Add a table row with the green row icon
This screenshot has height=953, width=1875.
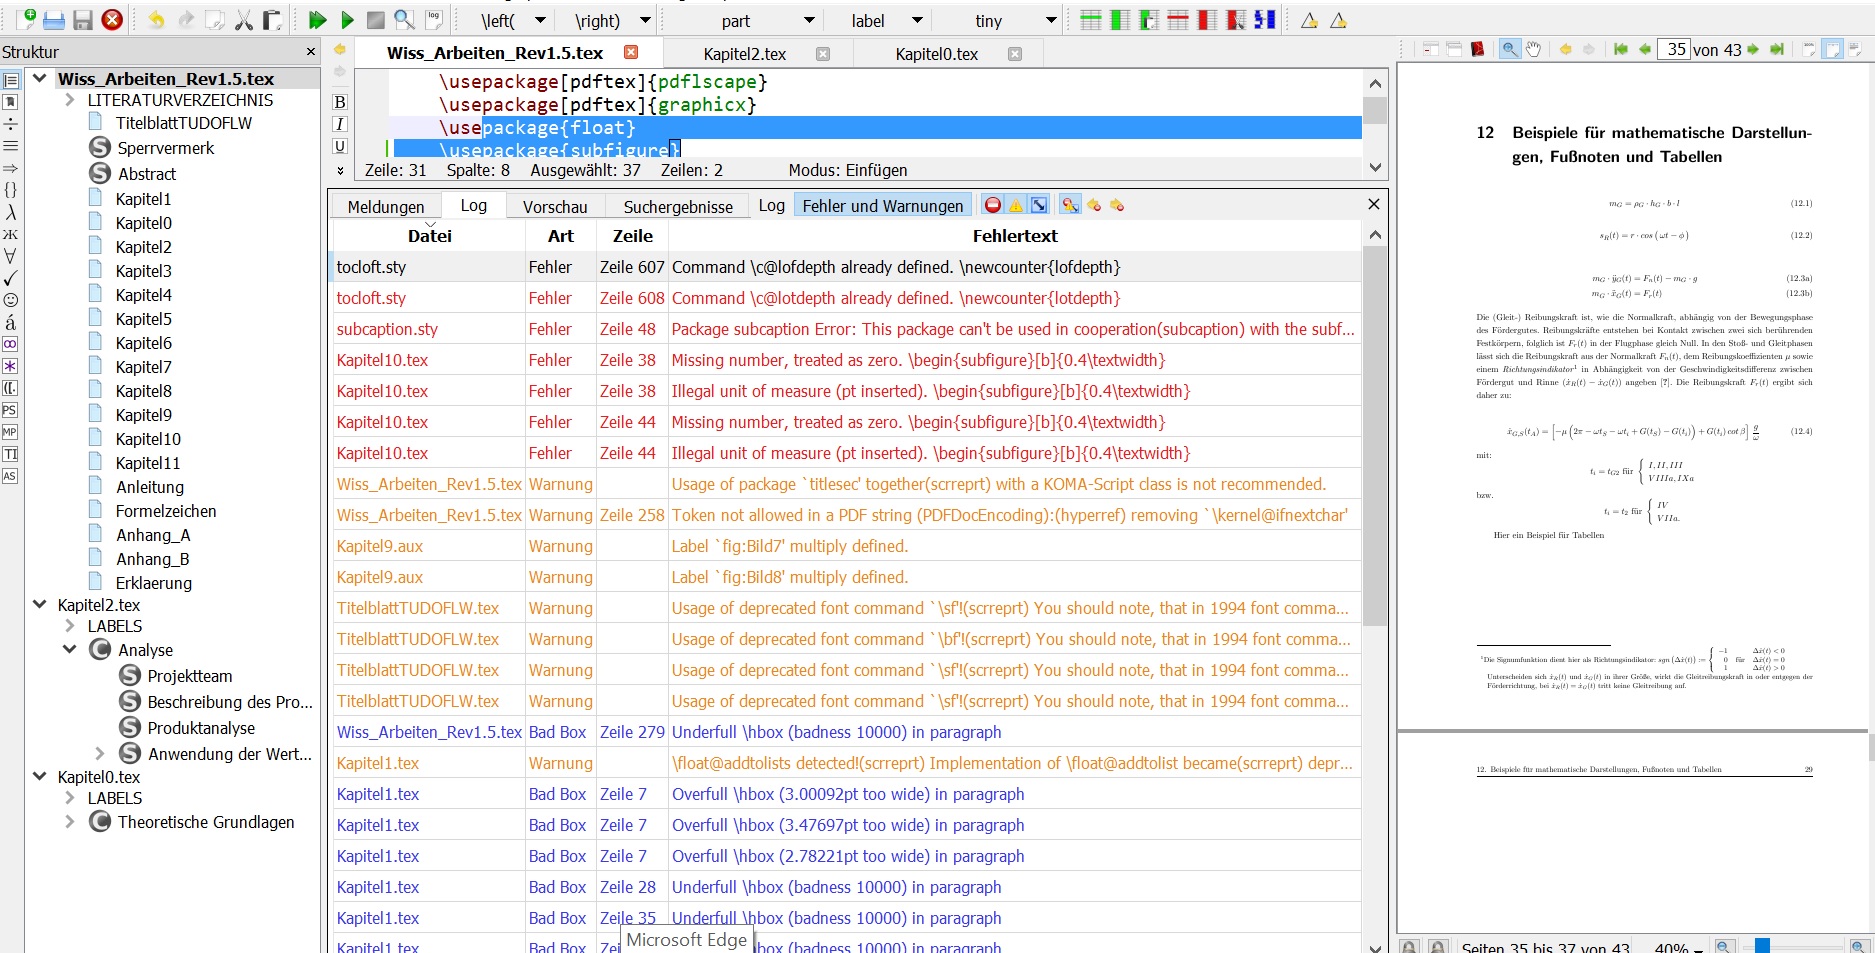point(1091,20)
